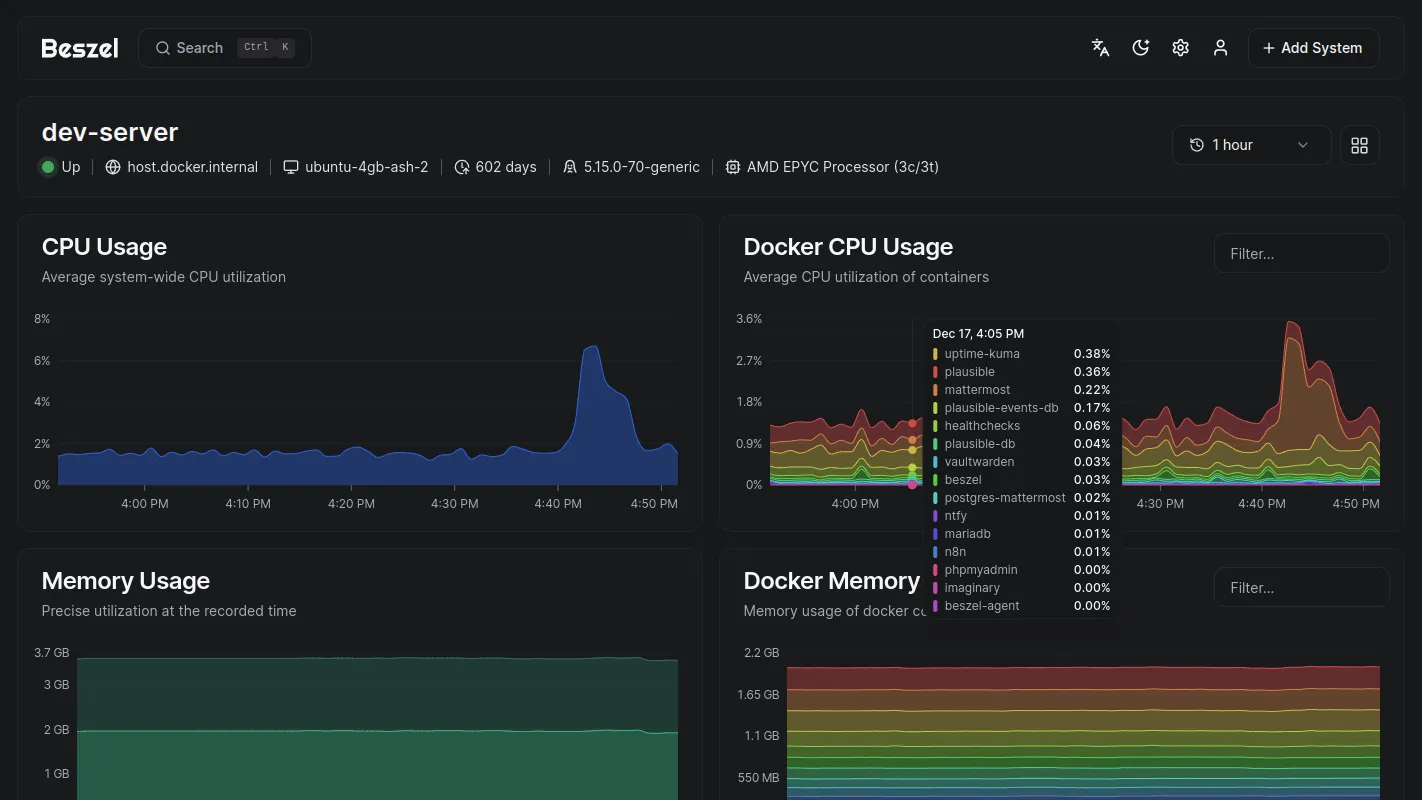Open the user account icon
Screen dimensions: 1422x800
[x=1220, y=48]
